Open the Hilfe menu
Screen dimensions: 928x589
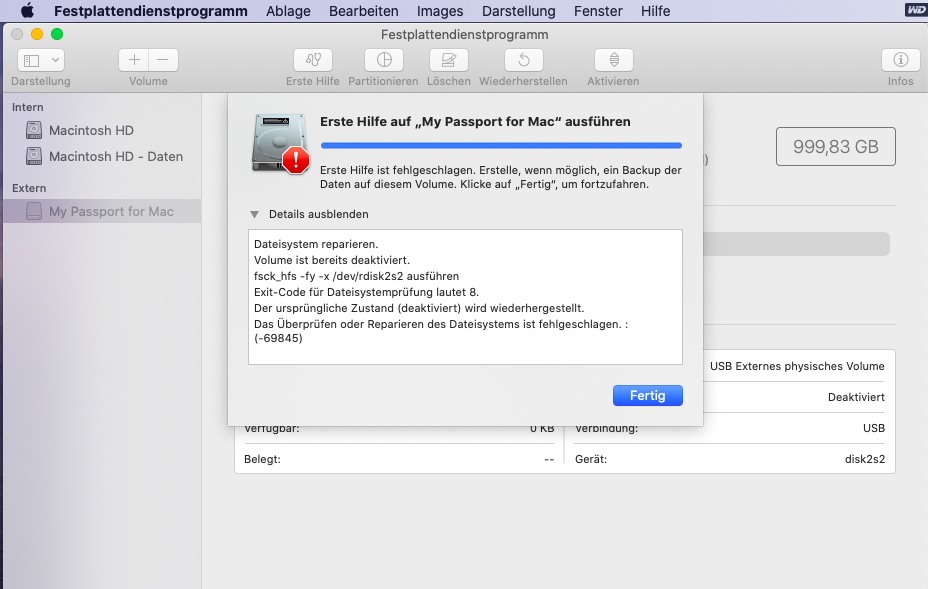coord(655,11)
